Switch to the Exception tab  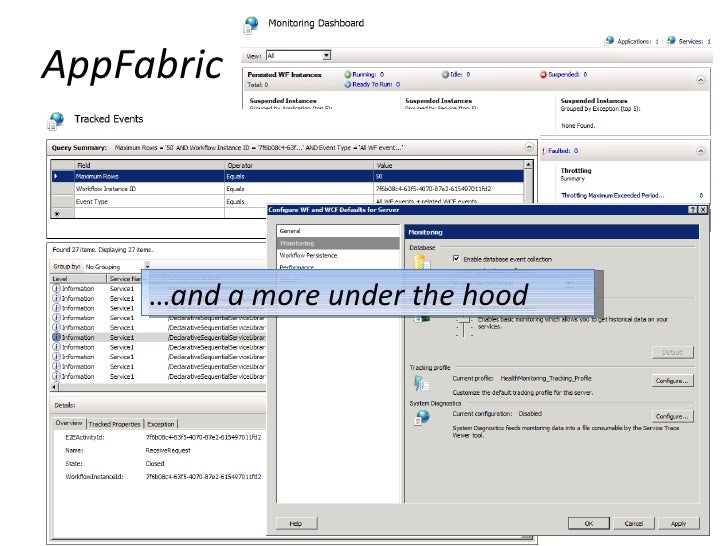pos(161,424)
